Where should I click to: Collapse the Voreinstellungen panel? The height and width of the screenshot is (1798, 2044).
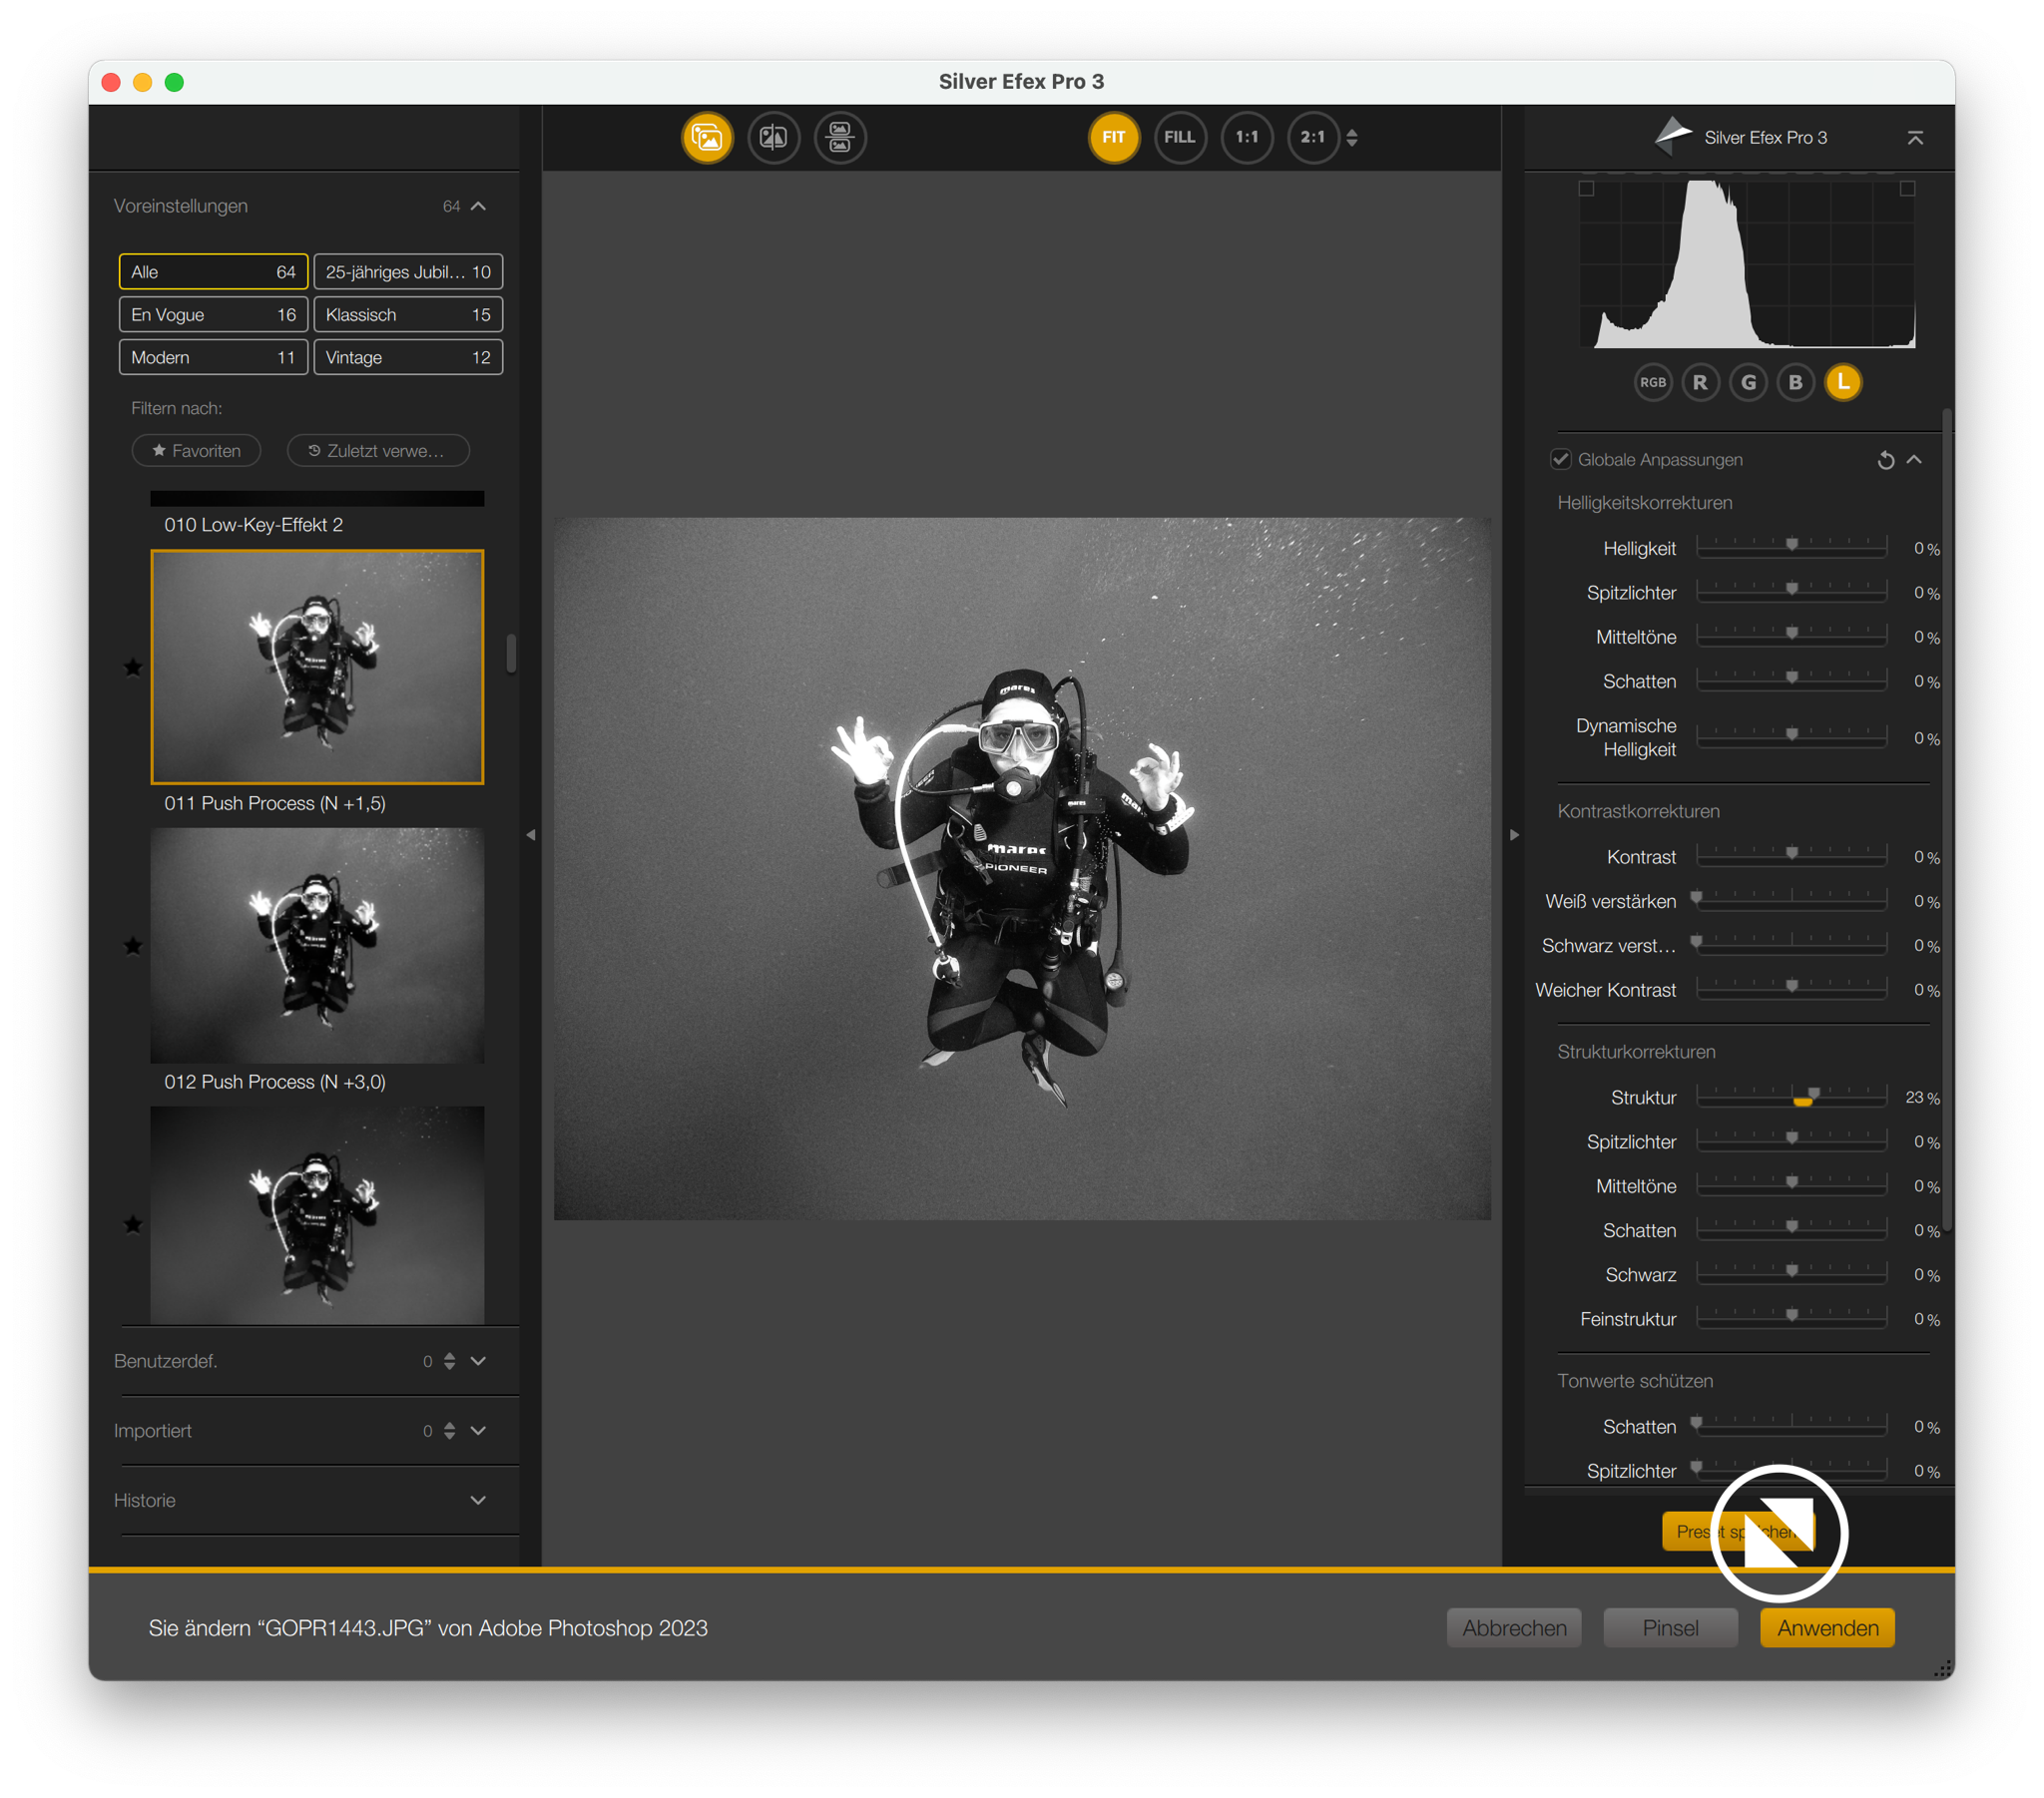(x=478, y=206)
